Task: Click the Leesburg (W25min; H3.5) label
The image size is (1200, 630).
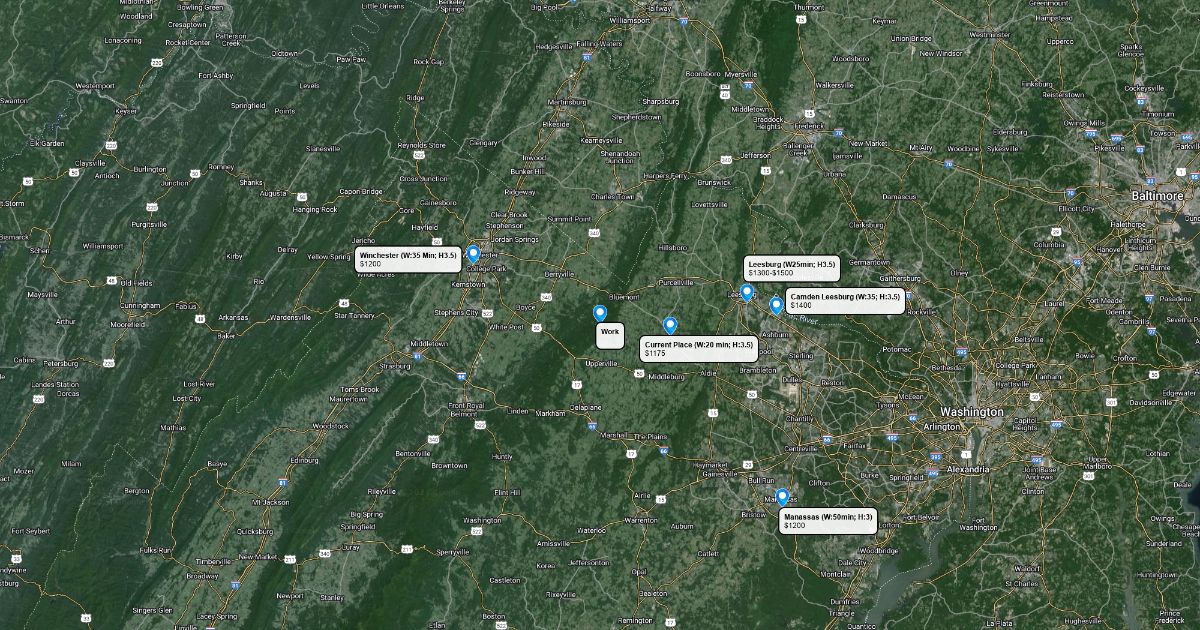Action: tap(792, 268)
